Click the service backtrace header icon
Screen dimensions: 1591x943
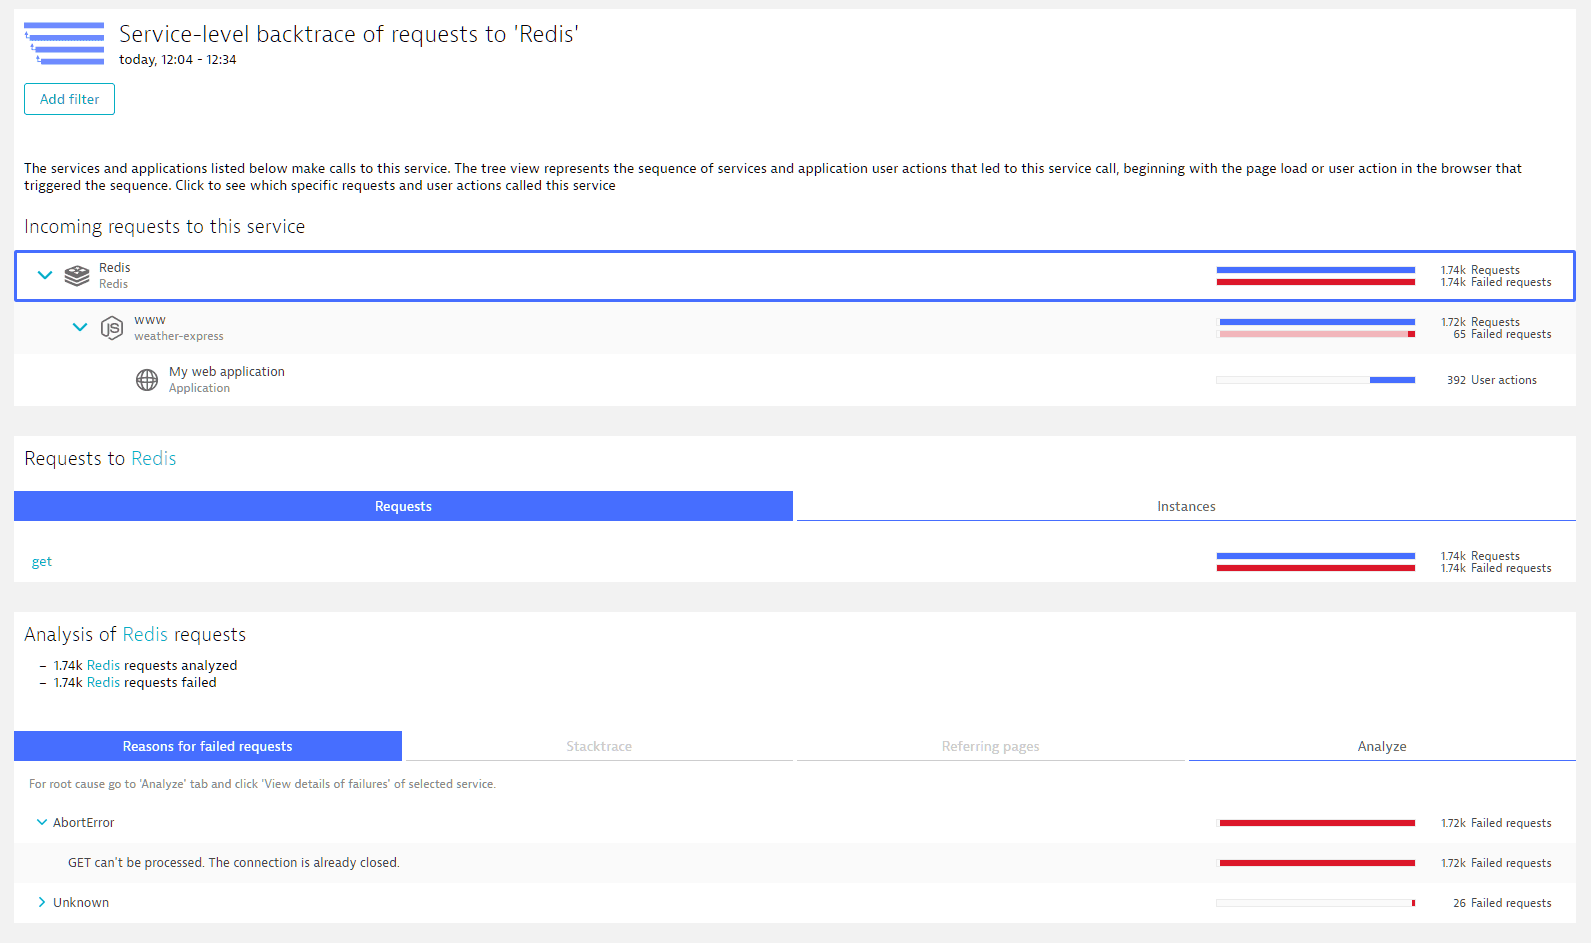64,44
